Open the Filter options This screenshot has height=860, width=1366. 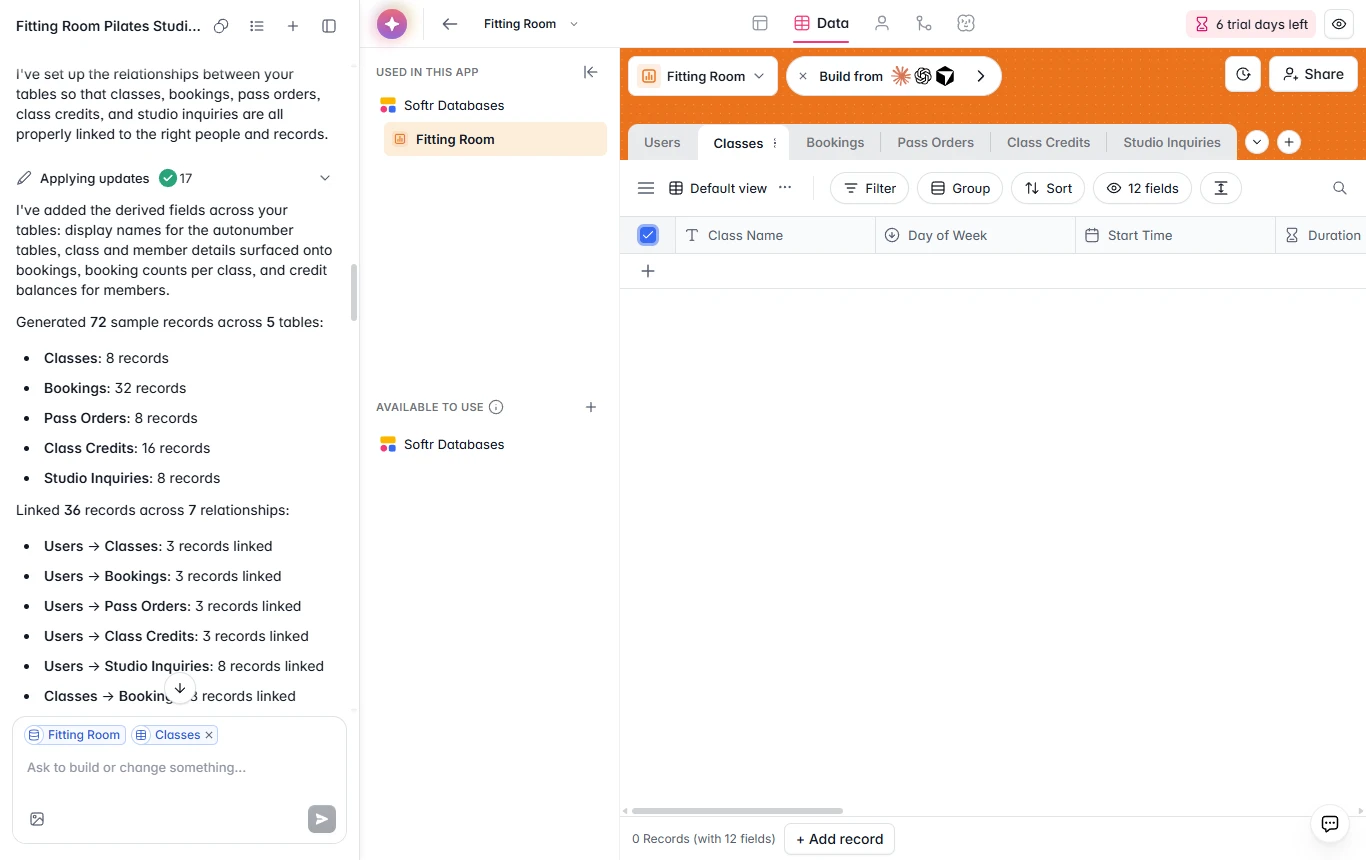point(869,188)
